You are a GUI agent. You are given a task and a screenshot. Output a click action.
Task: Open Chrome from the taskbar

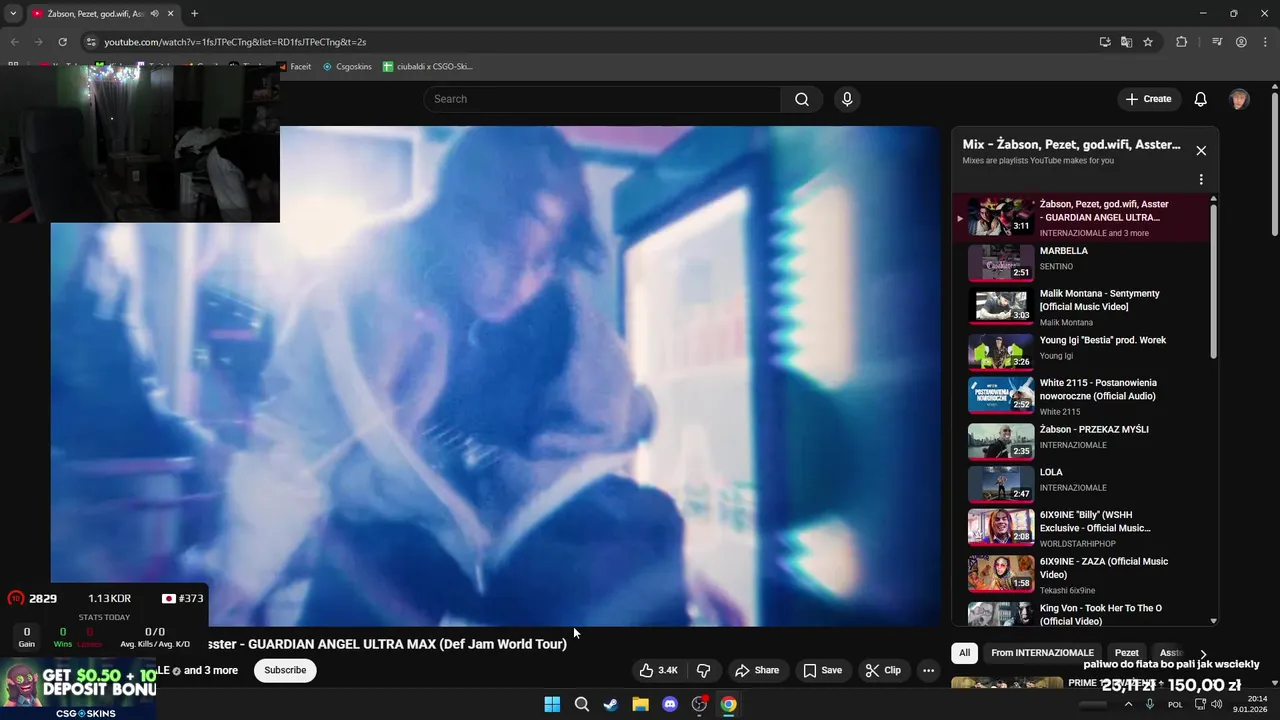729,704
